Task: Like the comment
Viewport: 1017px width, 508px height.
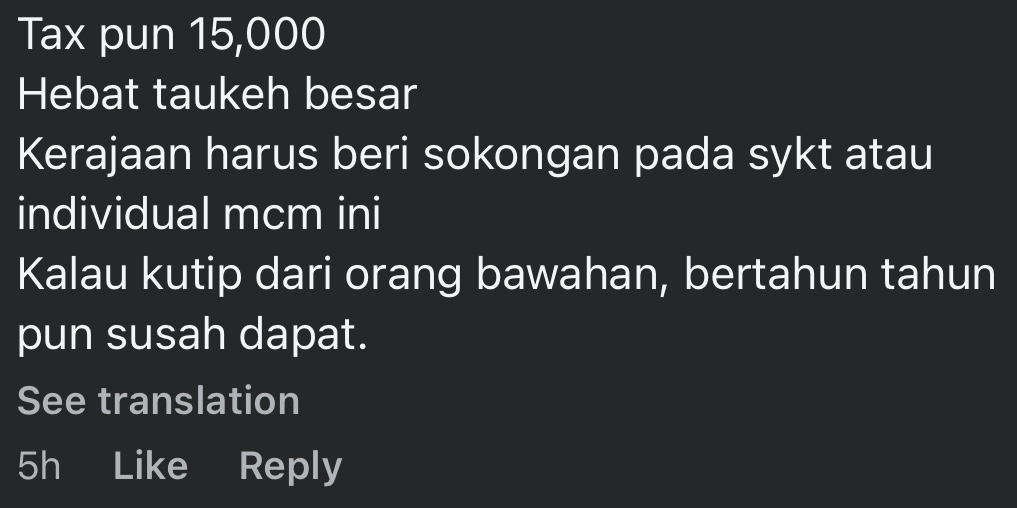Action: [x=150, y=466]
